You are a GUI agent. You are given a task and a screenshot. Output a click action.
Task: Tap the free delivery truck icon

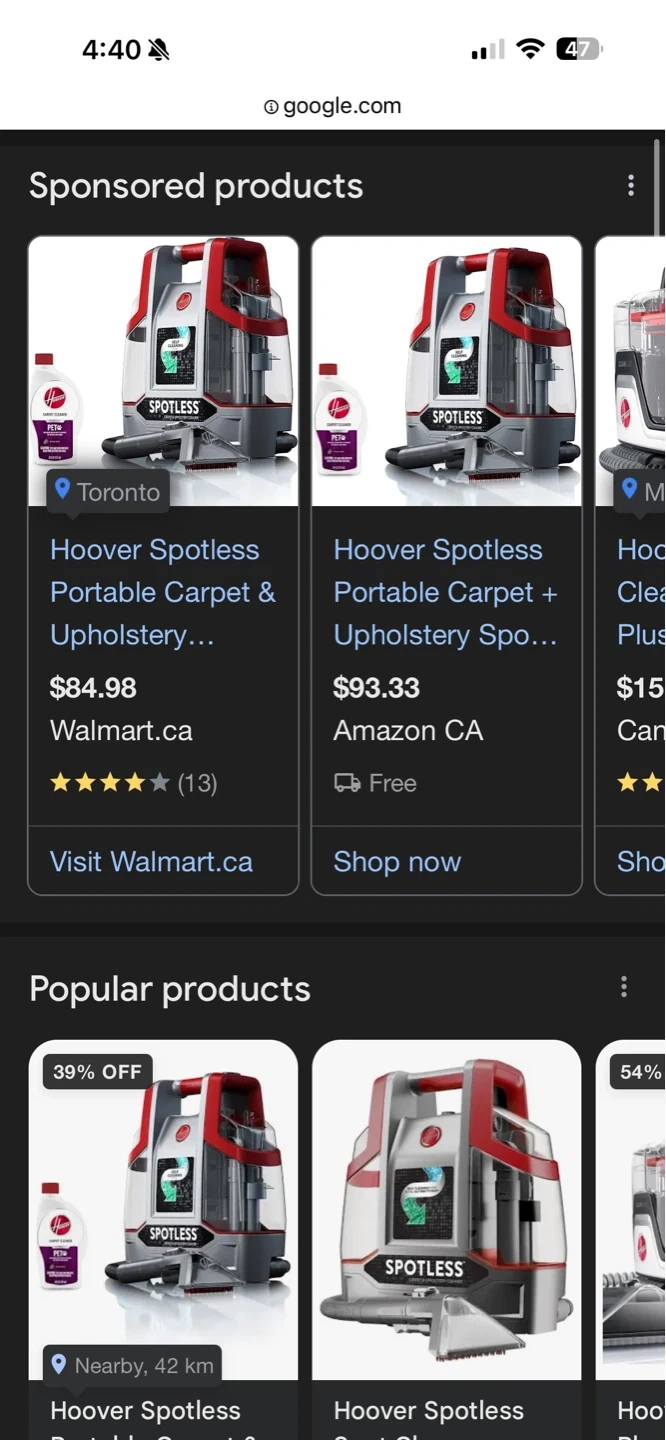347,783
